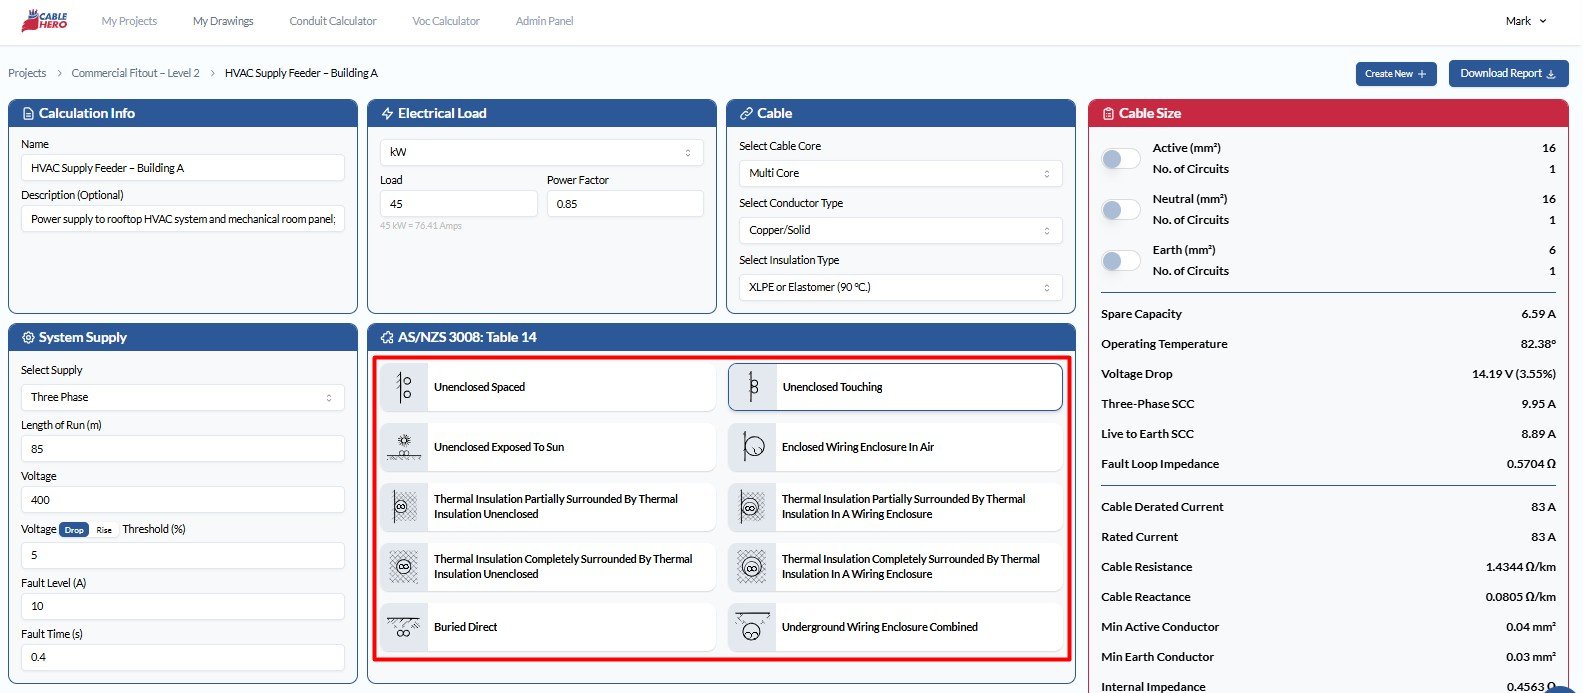The image size is (1583, 693).
Task: Toggle the Neutral (mm²) switch
Action: pos(1120,210)
